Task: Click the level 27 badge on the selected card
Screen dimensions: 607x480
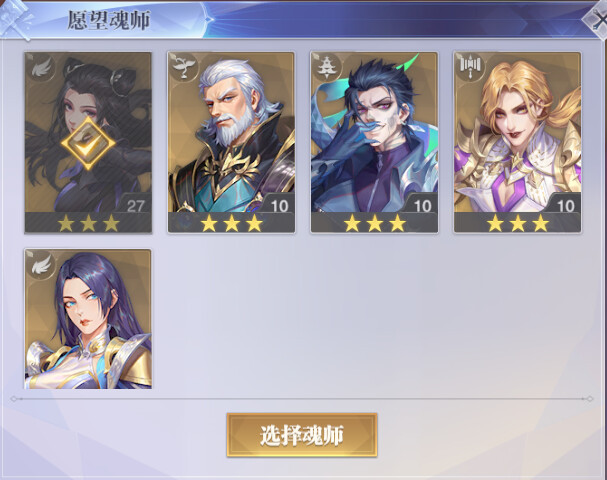Action: [x=134, y=204]
